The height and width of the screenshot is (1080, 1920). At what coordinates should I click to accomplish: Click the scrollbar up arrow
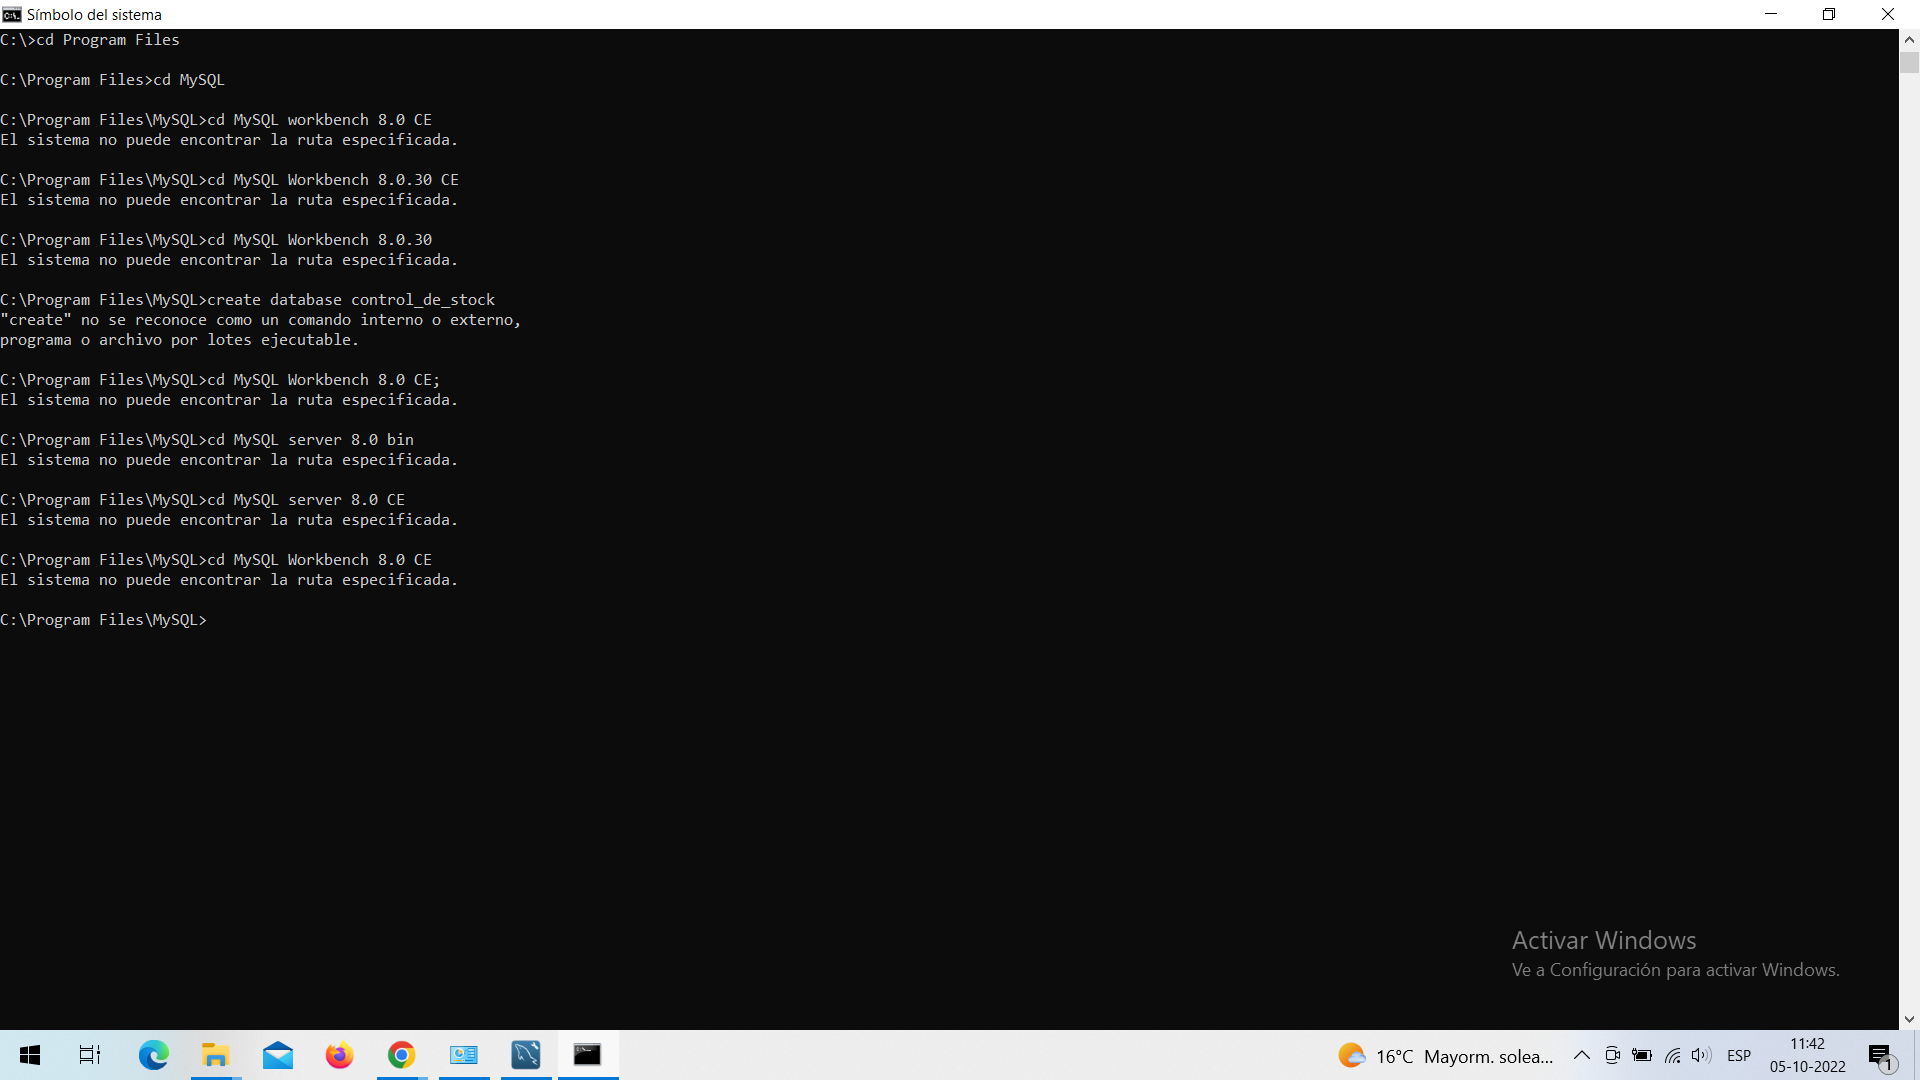click(1909, 40)
